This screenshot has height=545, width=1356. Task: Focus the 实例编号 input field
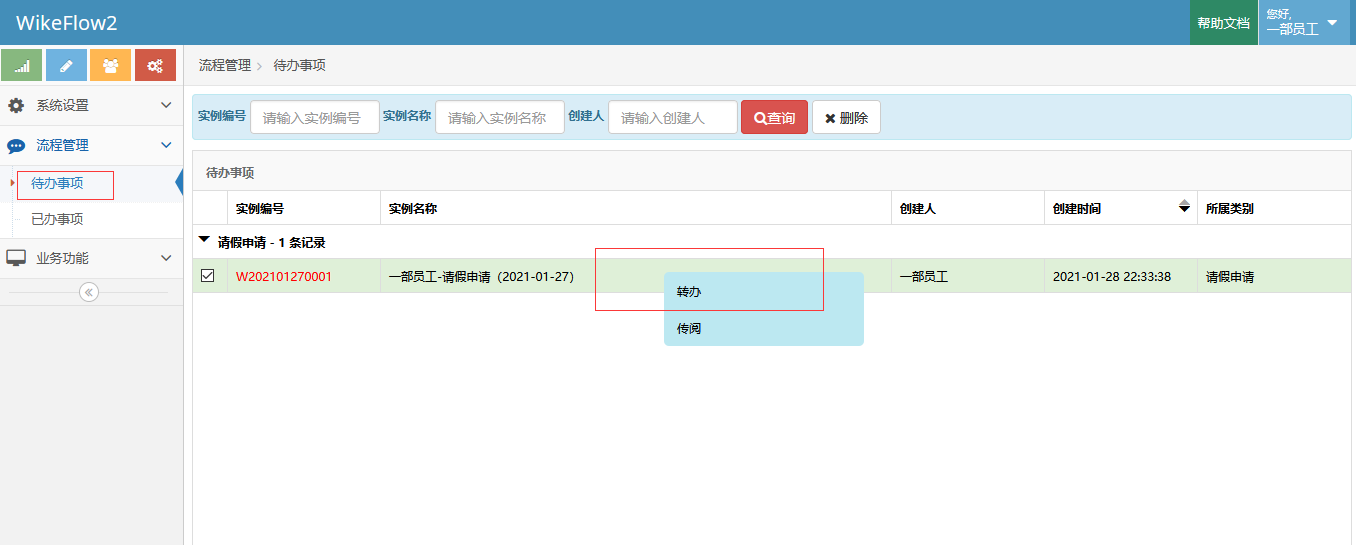[x=315, y=117]
